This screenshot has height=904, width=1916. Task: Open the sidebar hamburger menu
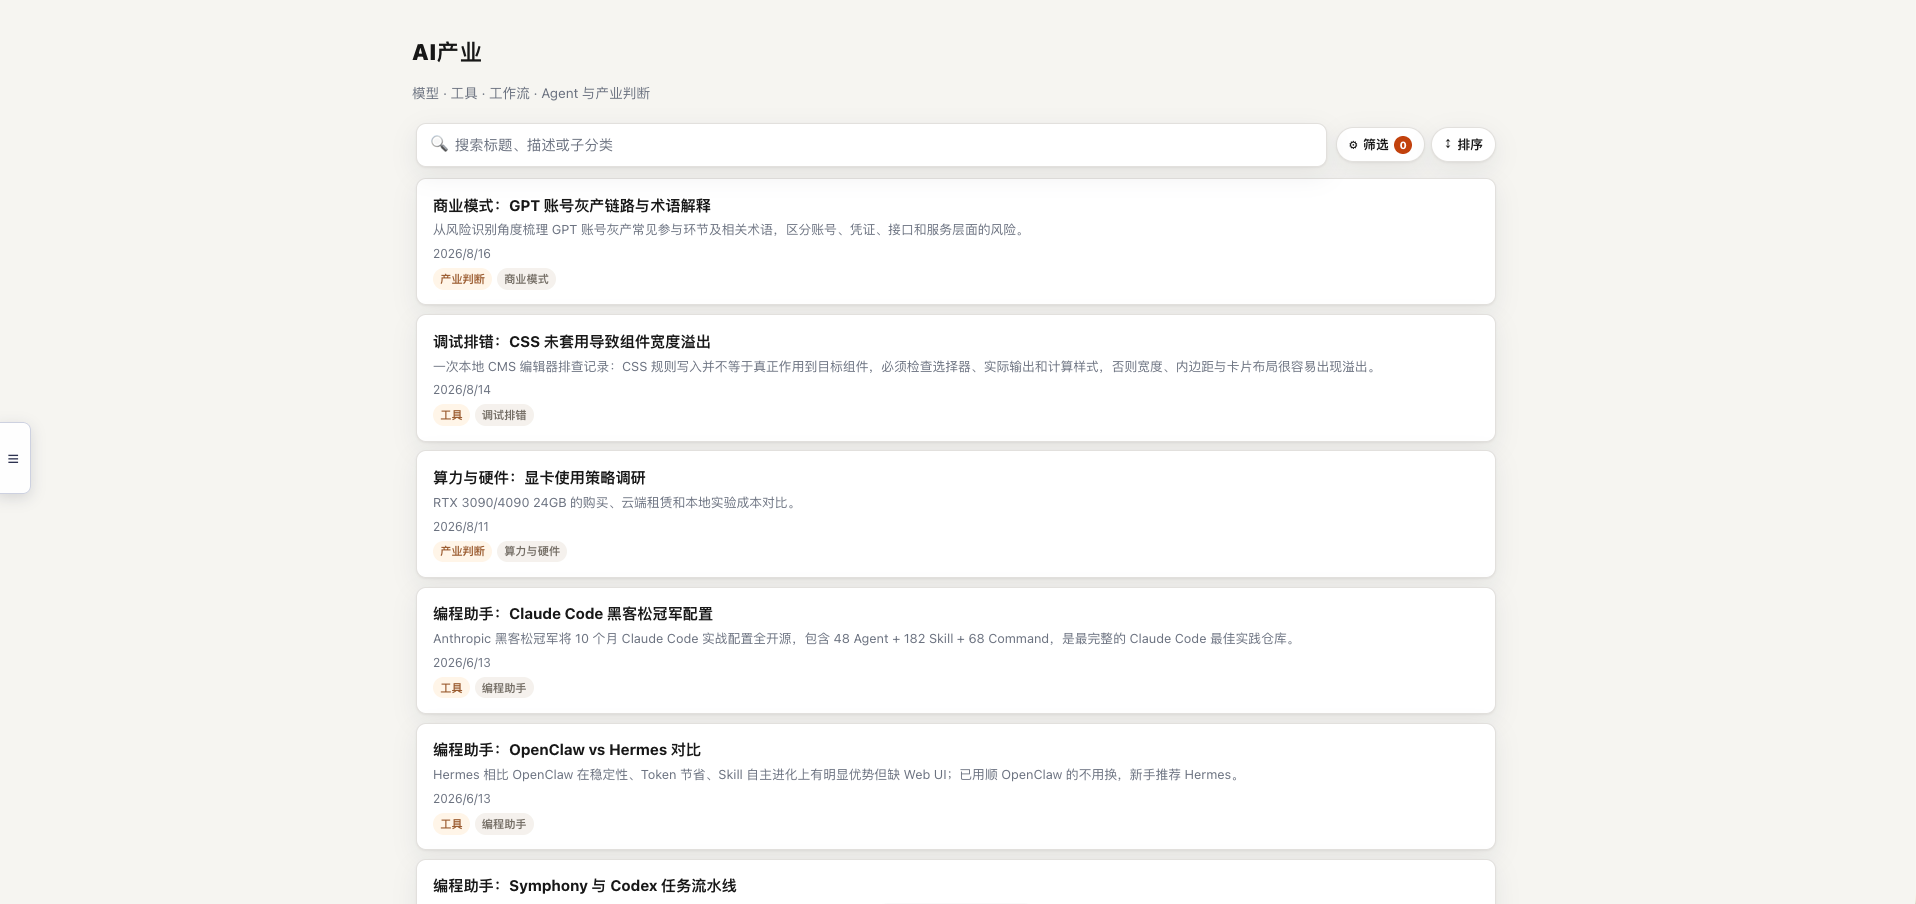pos(13,459)
